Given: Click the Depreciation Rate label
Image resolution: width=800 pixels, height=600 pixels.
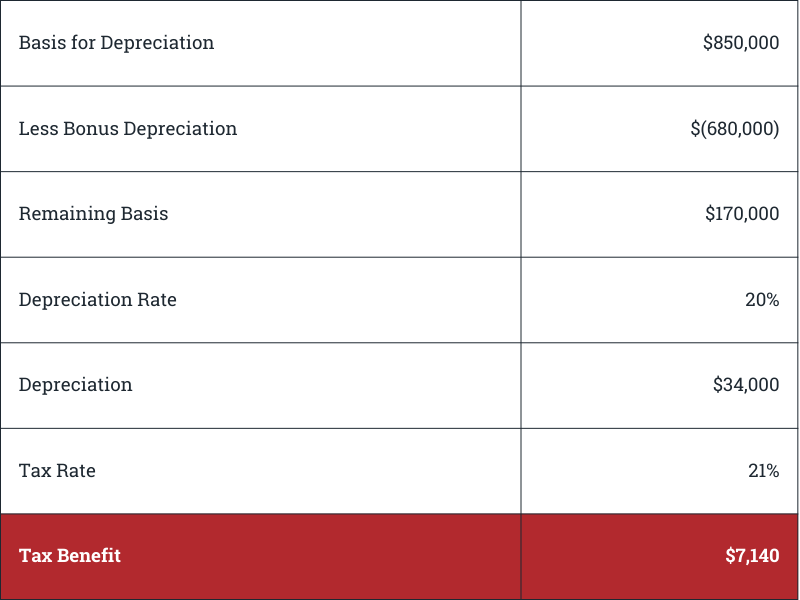Looking at the screenshot, I should coord(97,300).
